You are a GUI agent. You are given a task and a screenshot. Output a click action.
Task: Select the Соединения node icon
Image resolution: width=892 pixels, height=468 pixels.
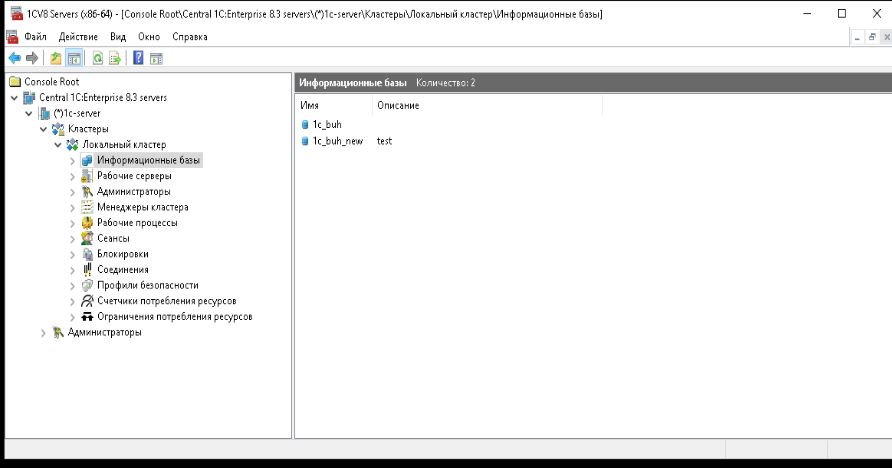tap(87, 270)
